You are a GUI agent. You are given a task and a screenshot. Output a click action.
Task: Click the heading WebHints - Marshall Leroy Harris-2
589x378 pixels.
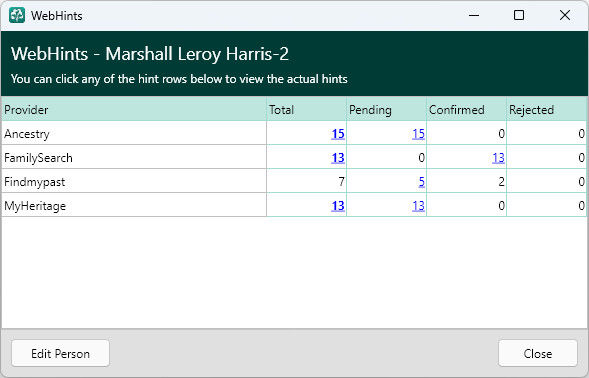150,54
